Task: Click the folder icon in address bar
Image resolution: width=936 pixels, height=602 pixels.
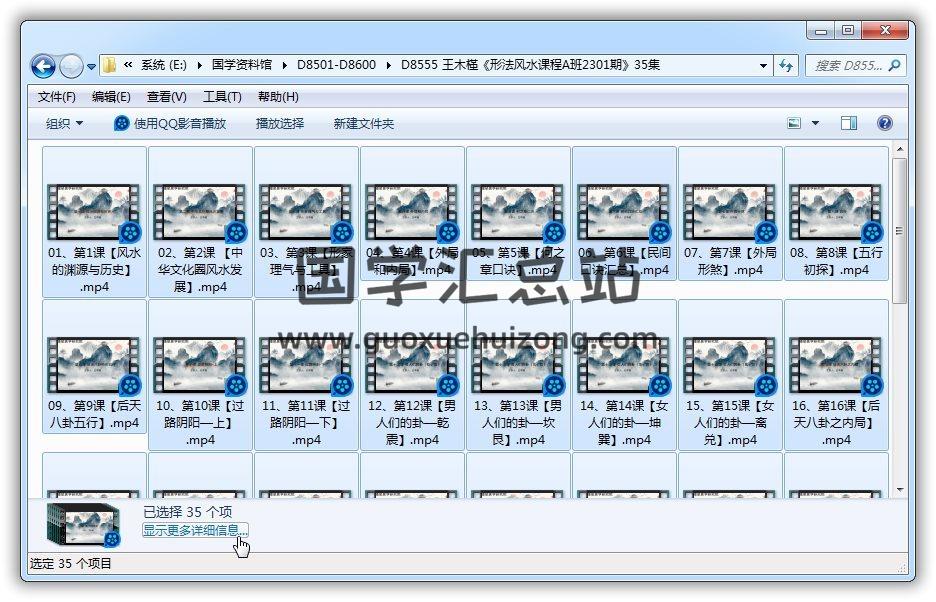Action: point(110,66)
